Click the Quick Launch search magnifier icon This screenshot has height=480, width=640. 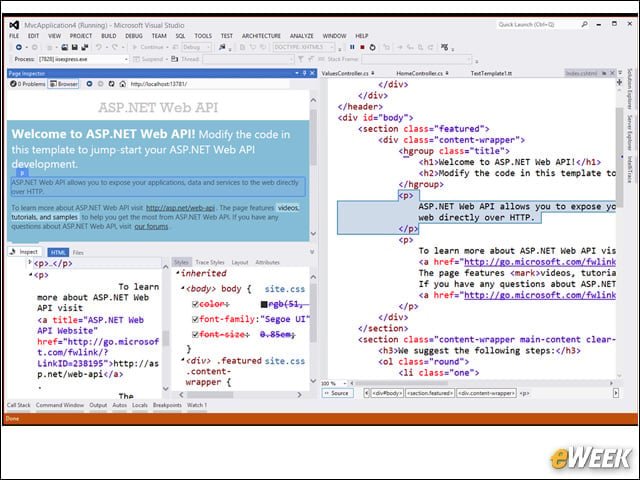click(584, 24)
